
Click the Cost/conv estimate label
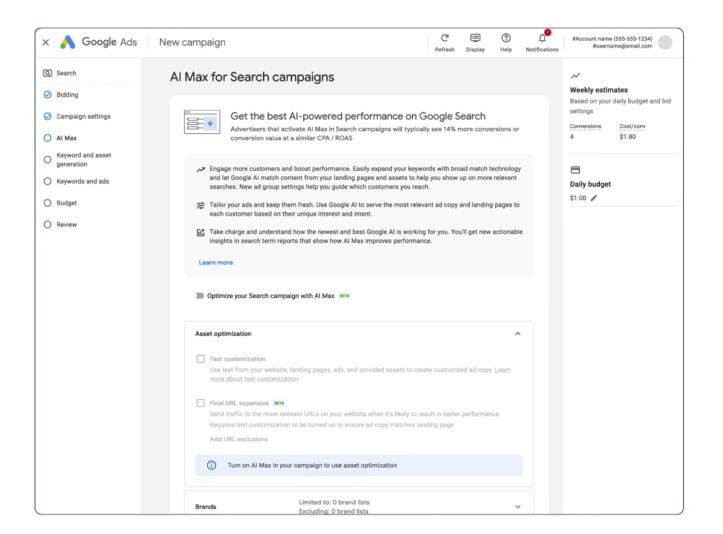point(633,126)
